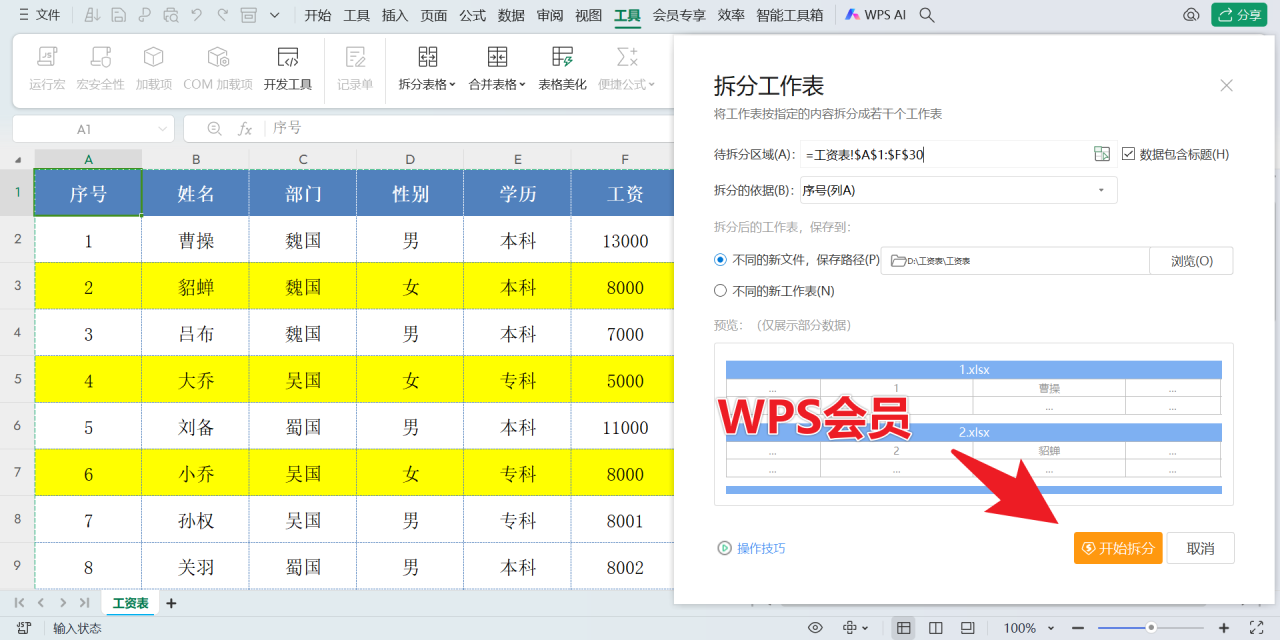Click the zoom magnifier icon in formula bar
The height and width of the screenshot is (640, 1280).
pyautogui.click(x=214, y=128)
